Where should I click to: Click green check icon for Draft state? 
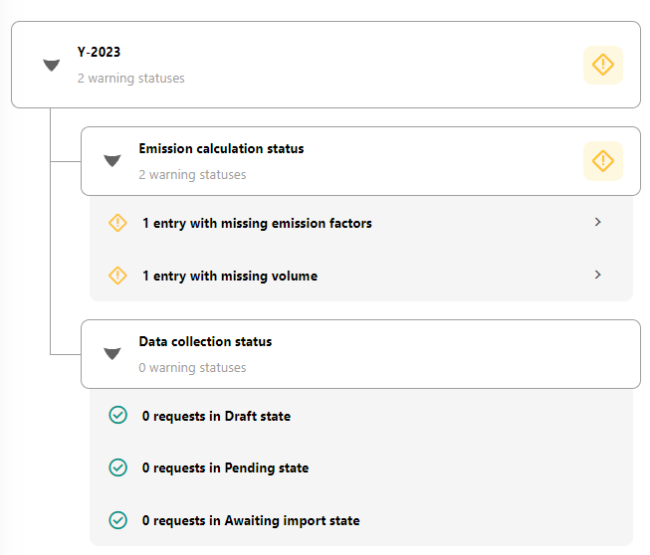(x=118, y=415)
